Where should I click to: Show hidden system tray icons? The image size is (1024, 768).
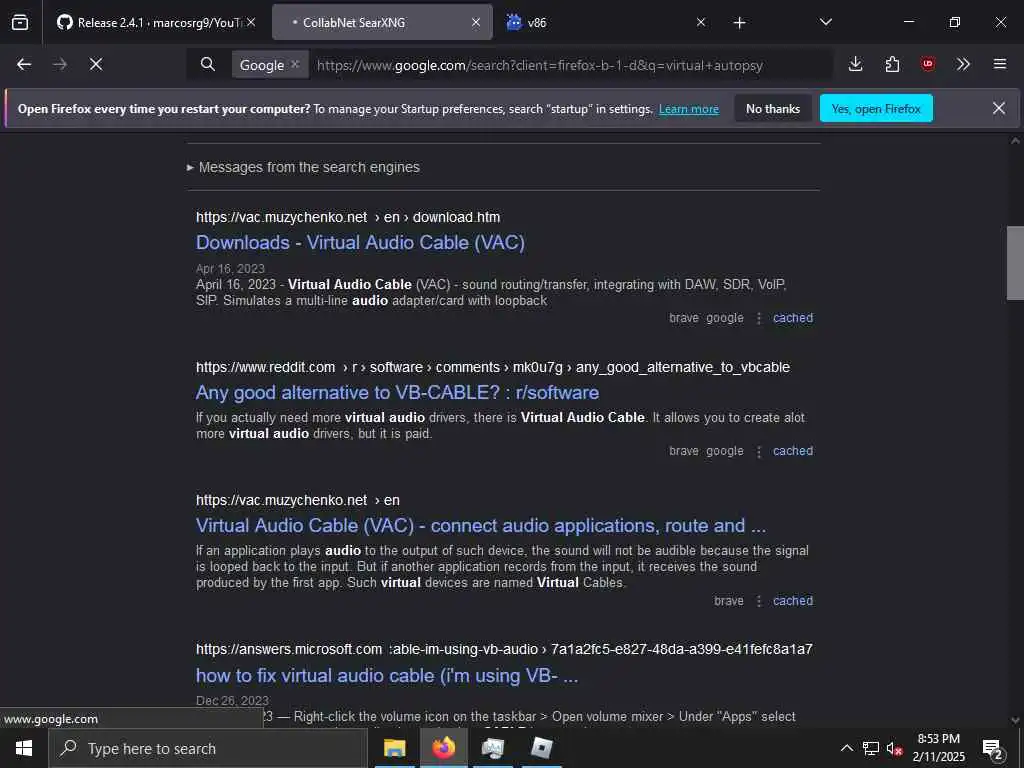846,748
